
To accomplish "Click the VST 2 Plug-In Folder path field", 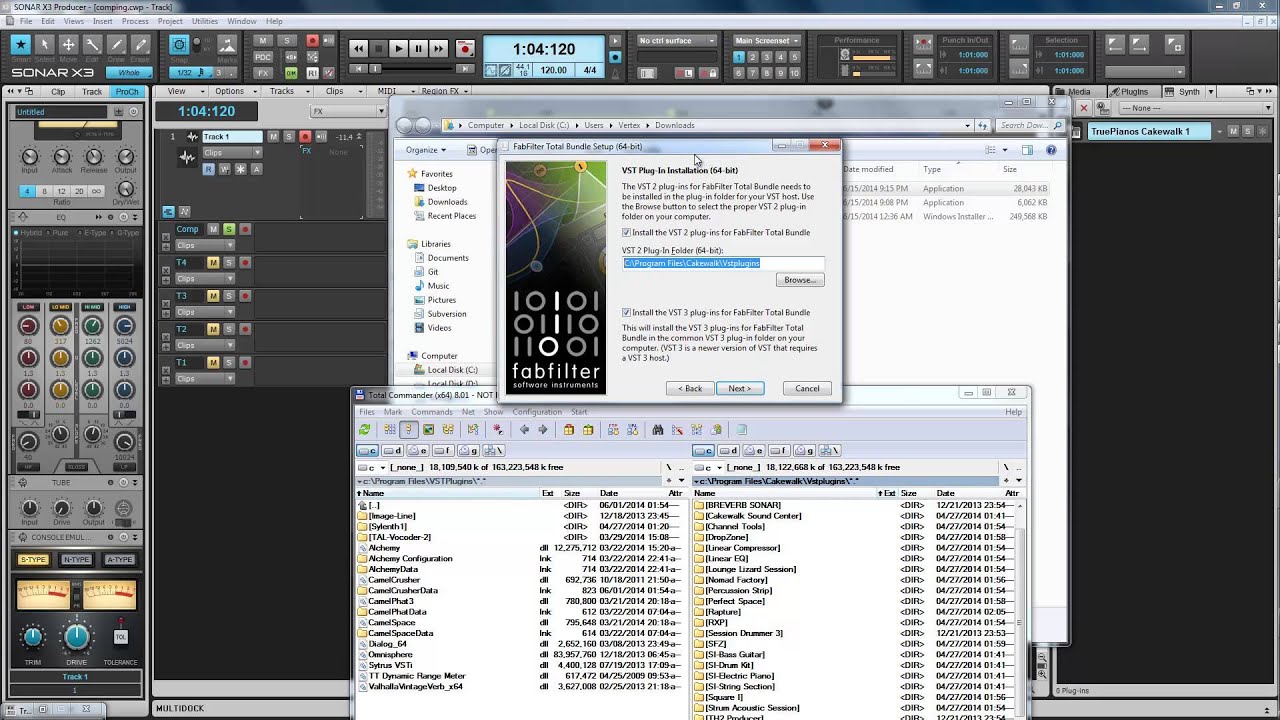I will pos(723,263).
